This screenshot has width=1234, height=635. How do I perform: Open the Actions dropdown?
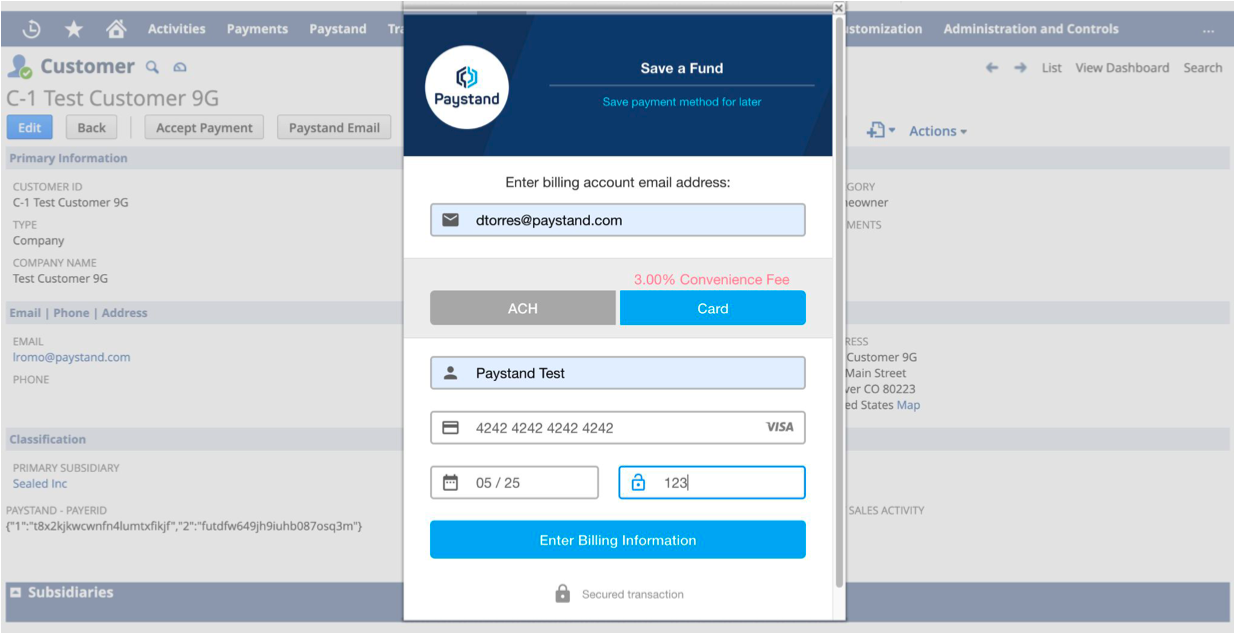938,131
